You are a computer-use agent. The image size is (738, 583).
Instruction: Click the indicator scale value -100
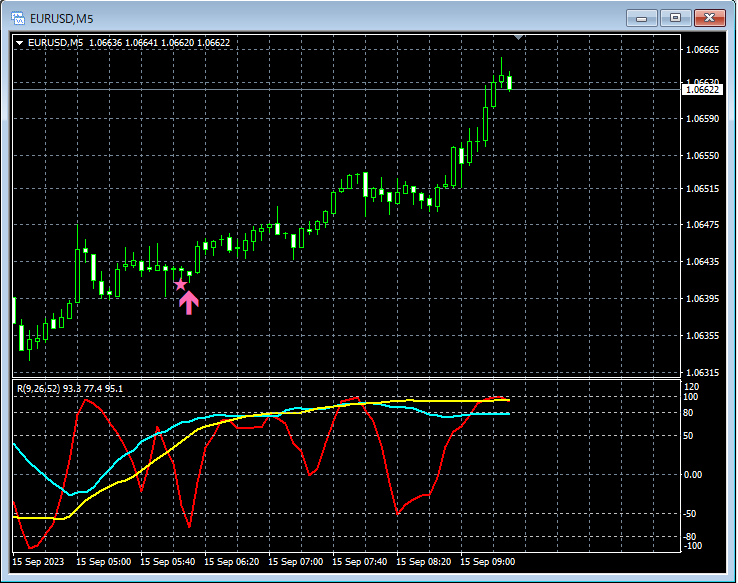click(691, 546)
